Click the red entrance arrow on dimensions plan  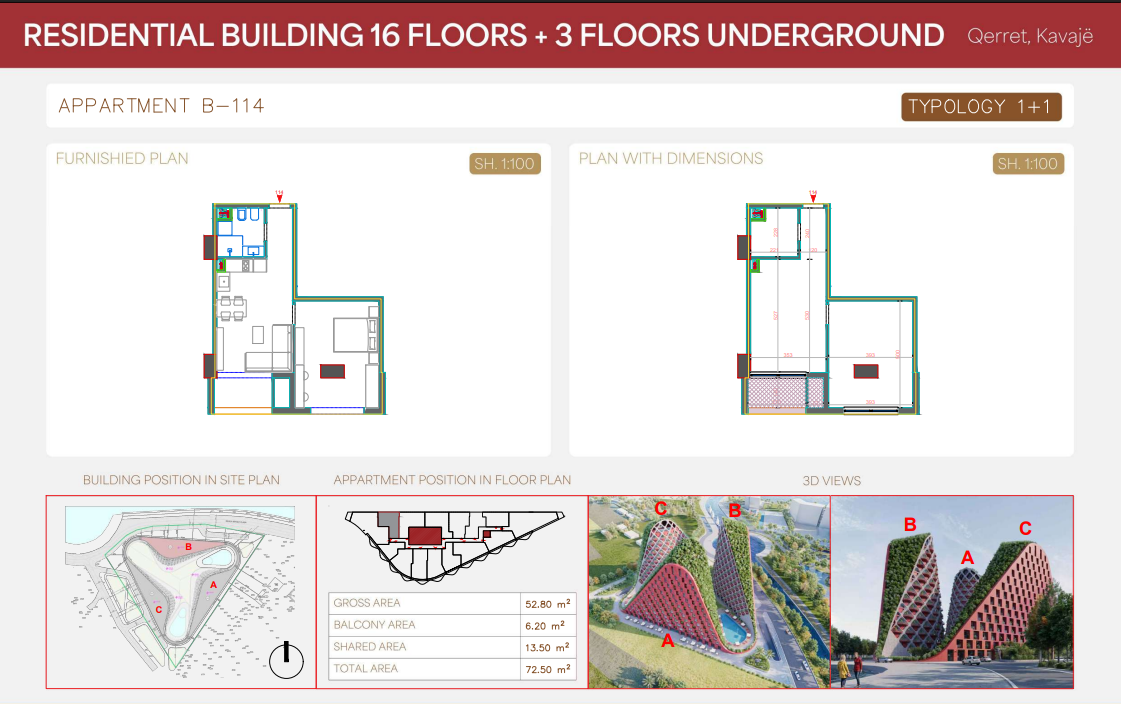tap(813, 198)
